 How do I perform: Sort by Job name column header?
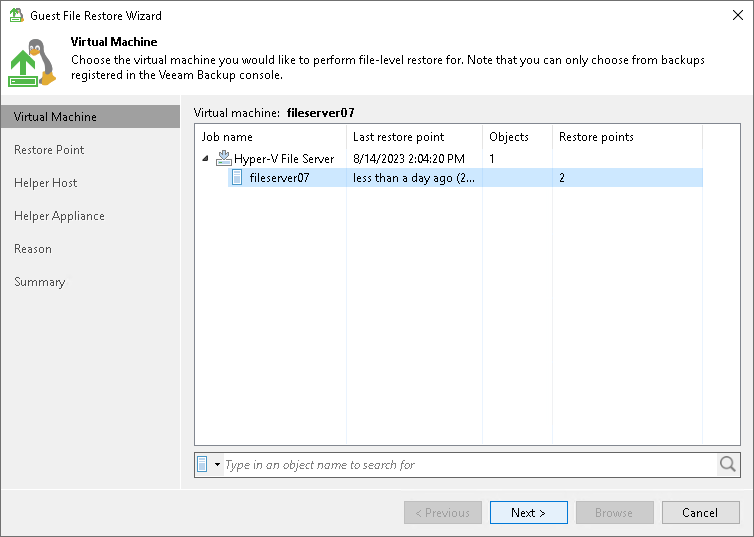point(271,137)
